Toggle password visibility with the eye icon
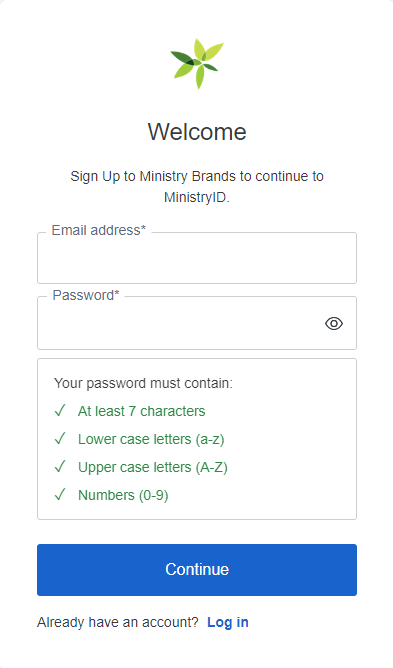 [334, 324]
